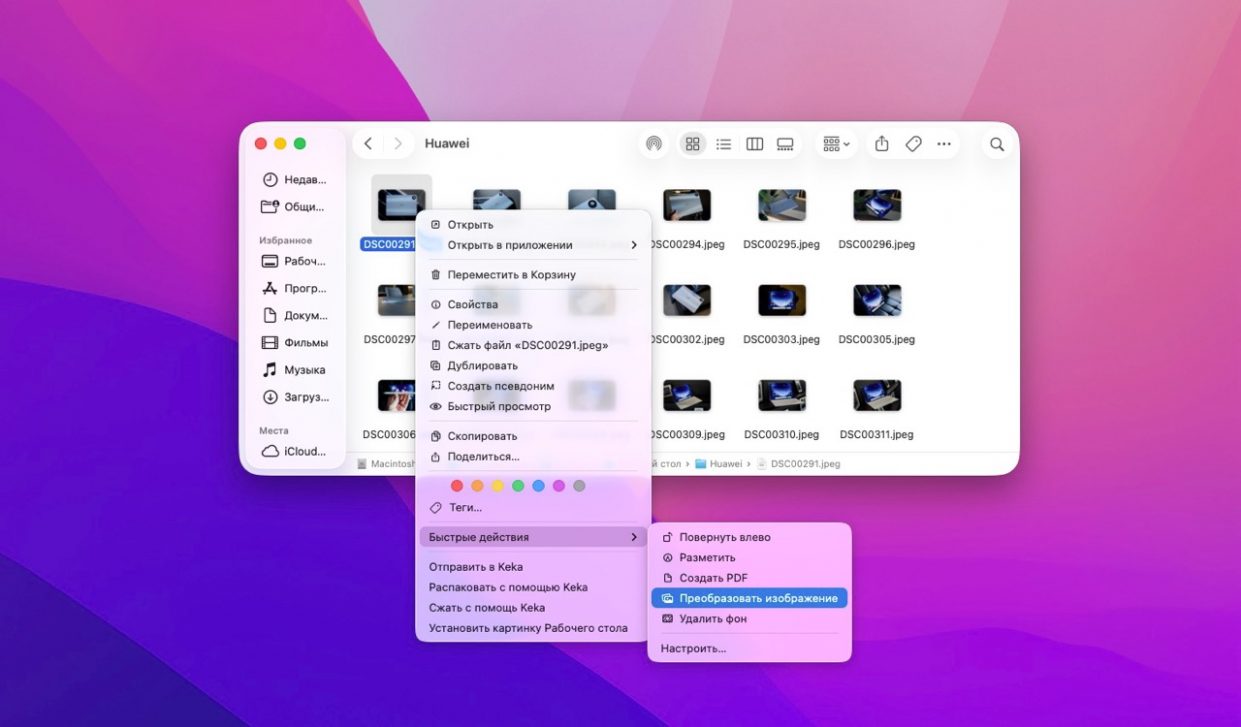Apply the green tag color
Image resolution: width=1241 pixels, height=727 pixels.
518,486
